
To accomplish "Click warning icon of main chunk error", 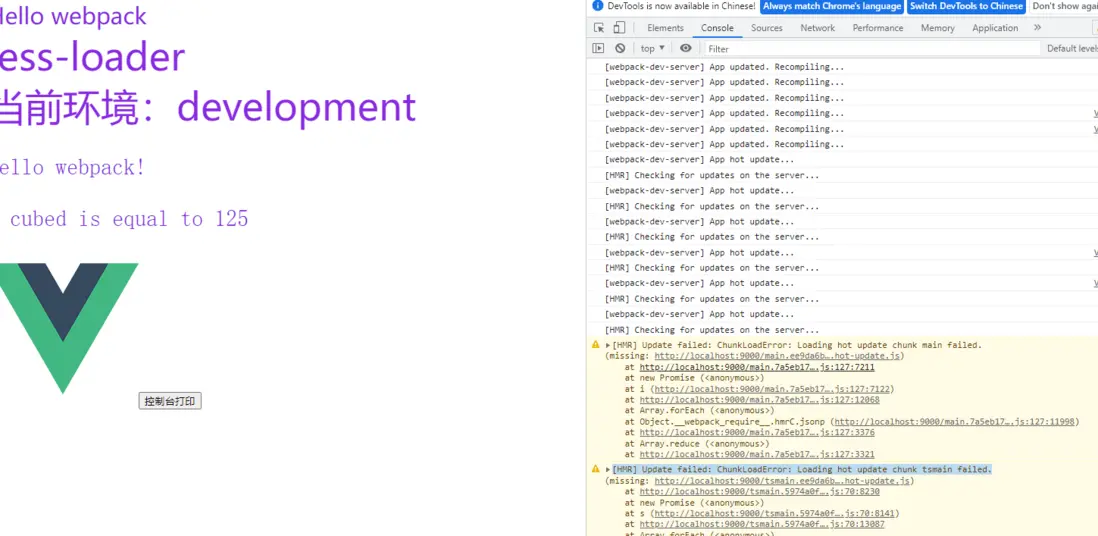I will 596,345.
